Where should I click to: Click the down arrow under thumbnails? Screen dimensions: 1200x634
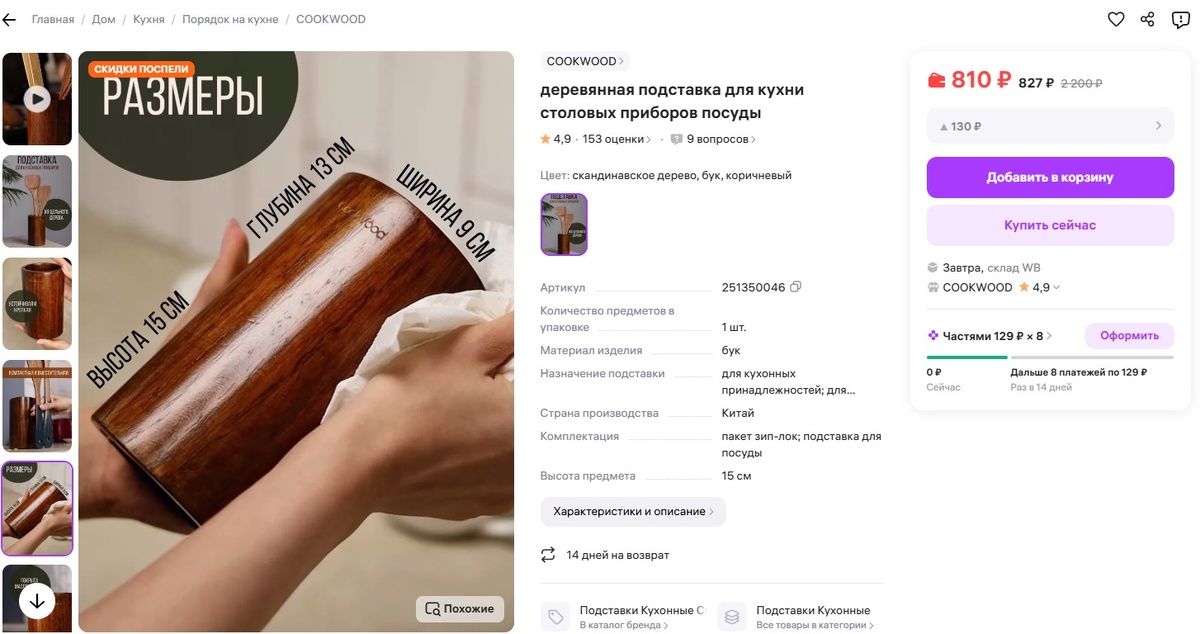(x=37, y=601)
